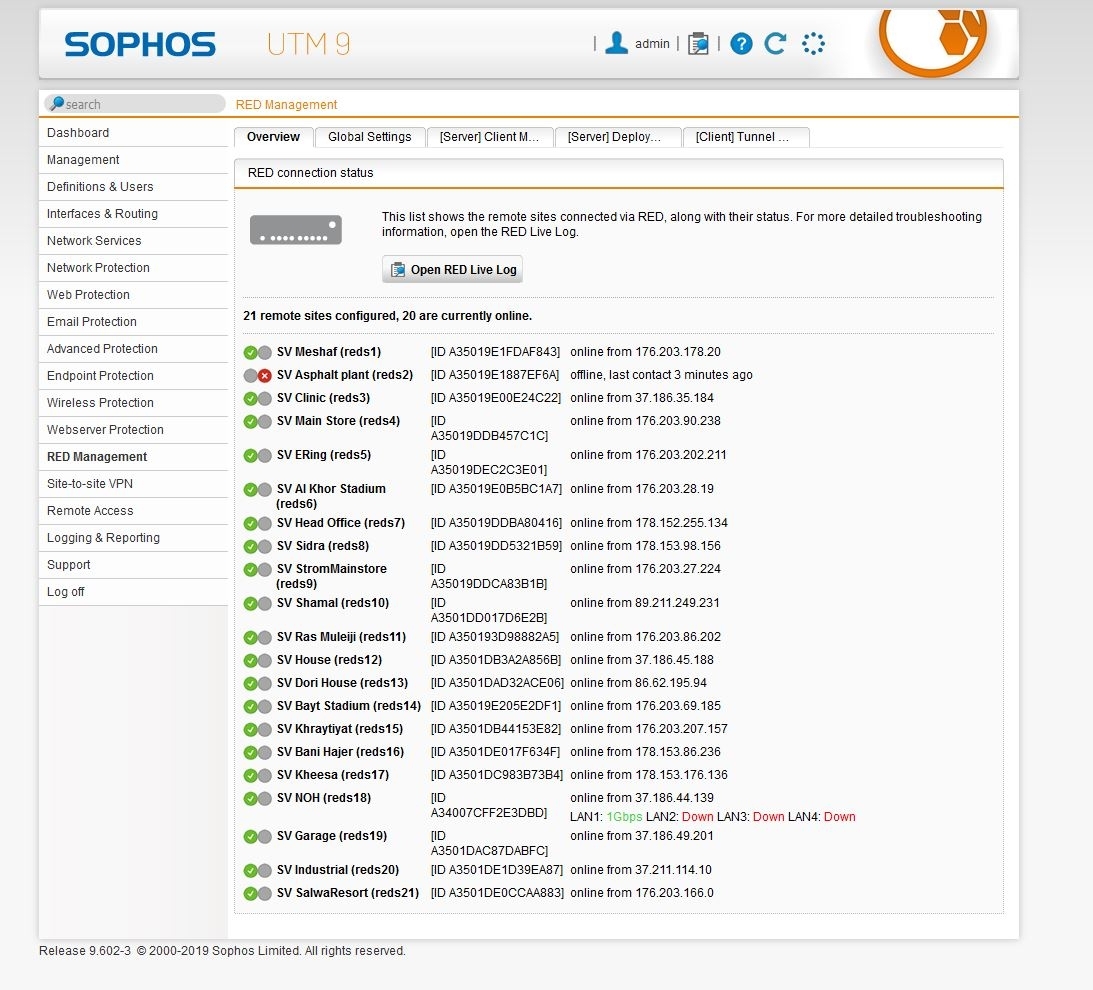Image resolution: width=1093 pixels, height=990 pixels.
Task: Toggle status indicator for SV Meshaf (reds1)
Action: tap(251, 353)
